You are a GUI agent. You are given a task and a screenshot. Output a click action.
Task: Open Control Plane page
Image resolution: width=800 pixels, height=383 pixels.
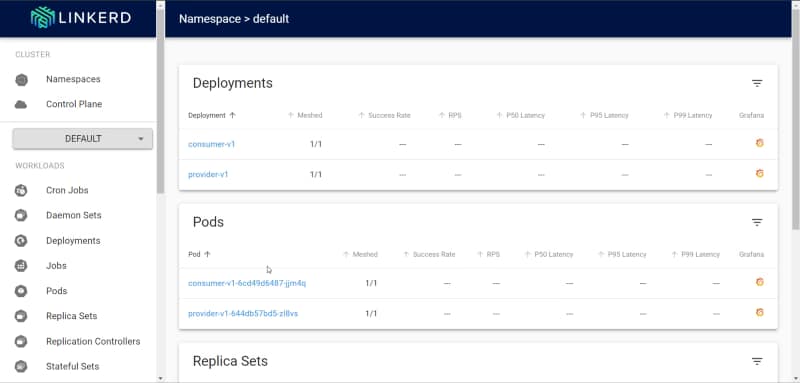[74, 104]
